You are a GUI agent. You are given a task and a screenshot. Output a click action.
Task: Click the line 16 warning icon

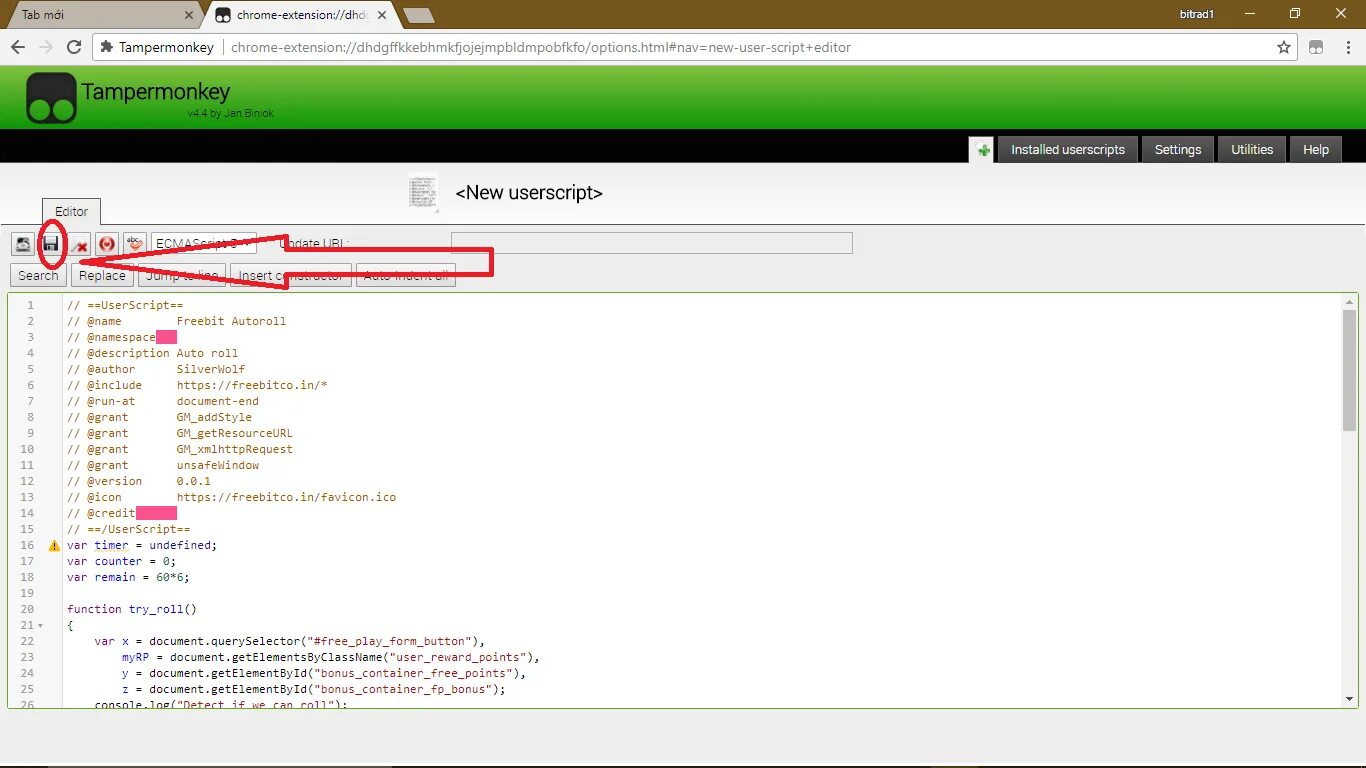click(55, 546)
